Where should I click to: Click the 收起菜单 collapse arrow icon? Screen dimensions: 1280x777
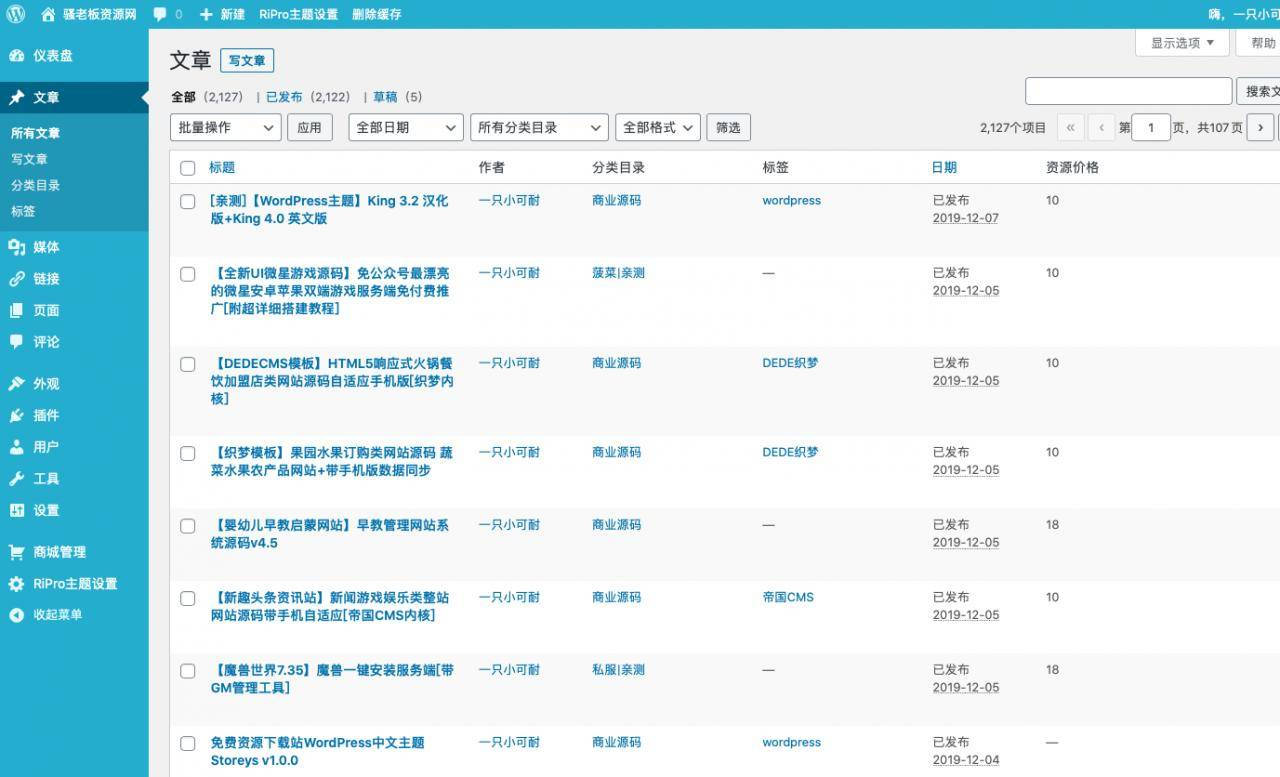point(17,615)
